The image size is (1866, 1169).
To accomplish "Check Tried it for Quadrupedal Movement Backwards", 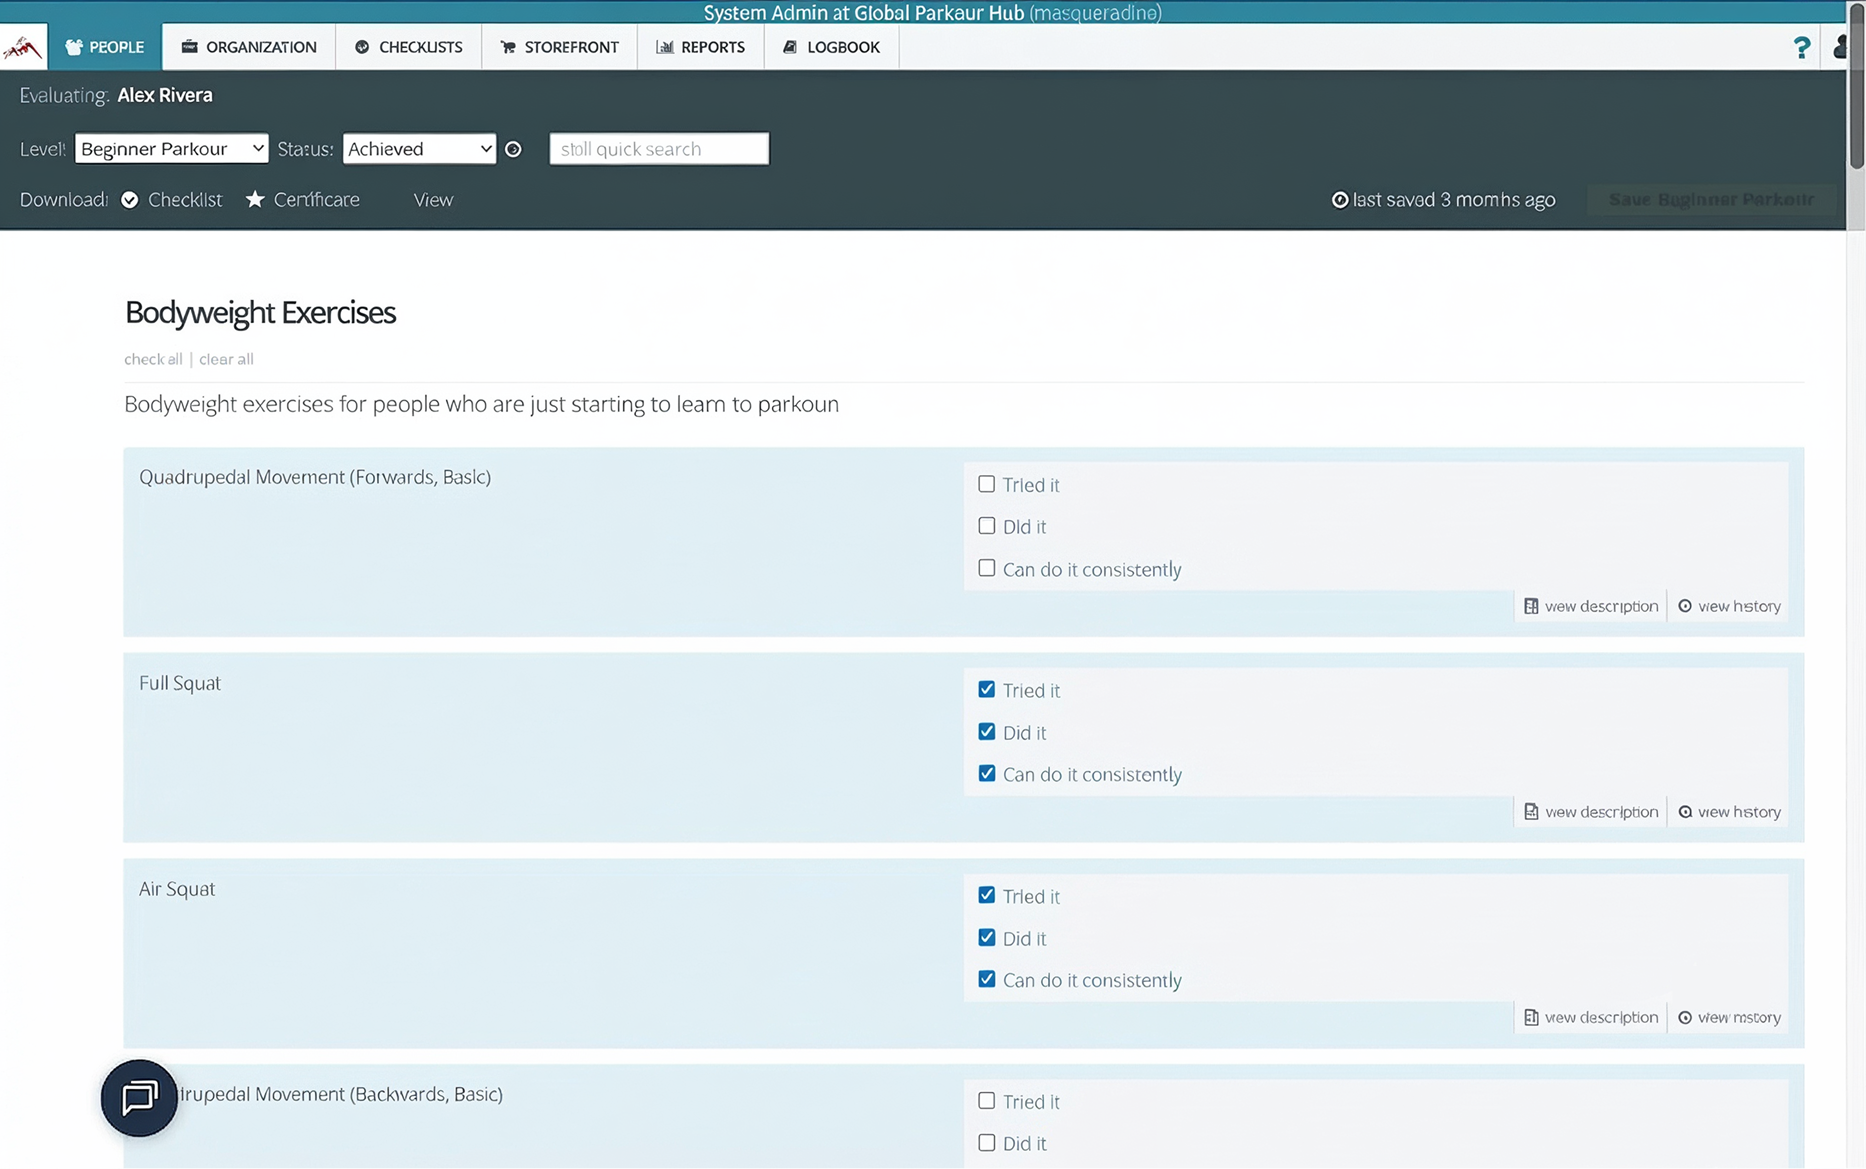I will 987,1101.
